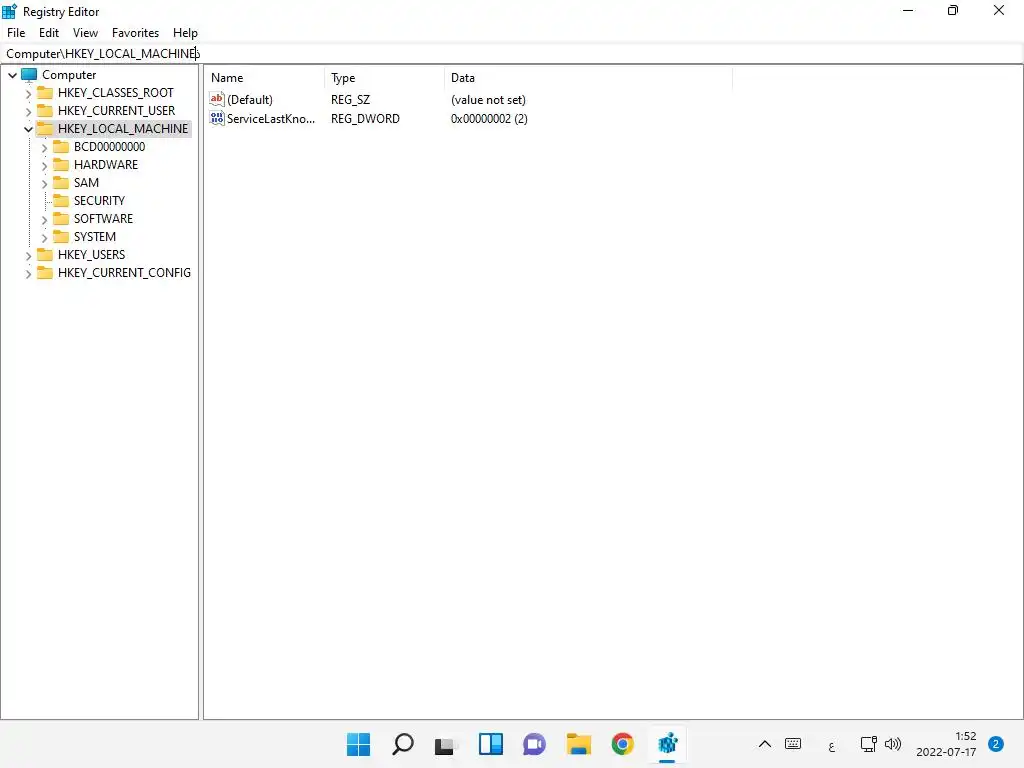
Task: Click the REG_DWORD type cell
Action: [366, 119]
